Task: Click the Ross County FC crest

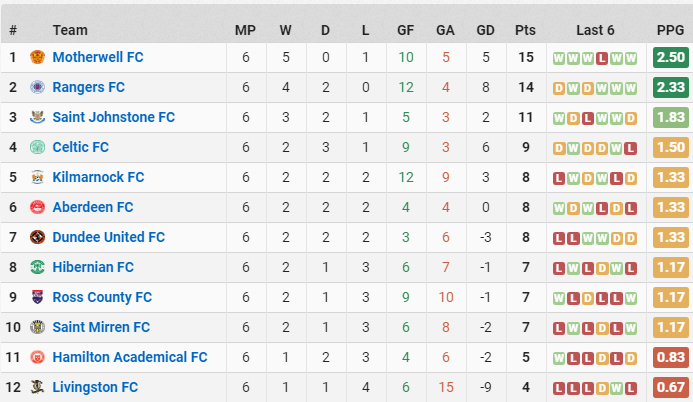Action: (38, 297)
